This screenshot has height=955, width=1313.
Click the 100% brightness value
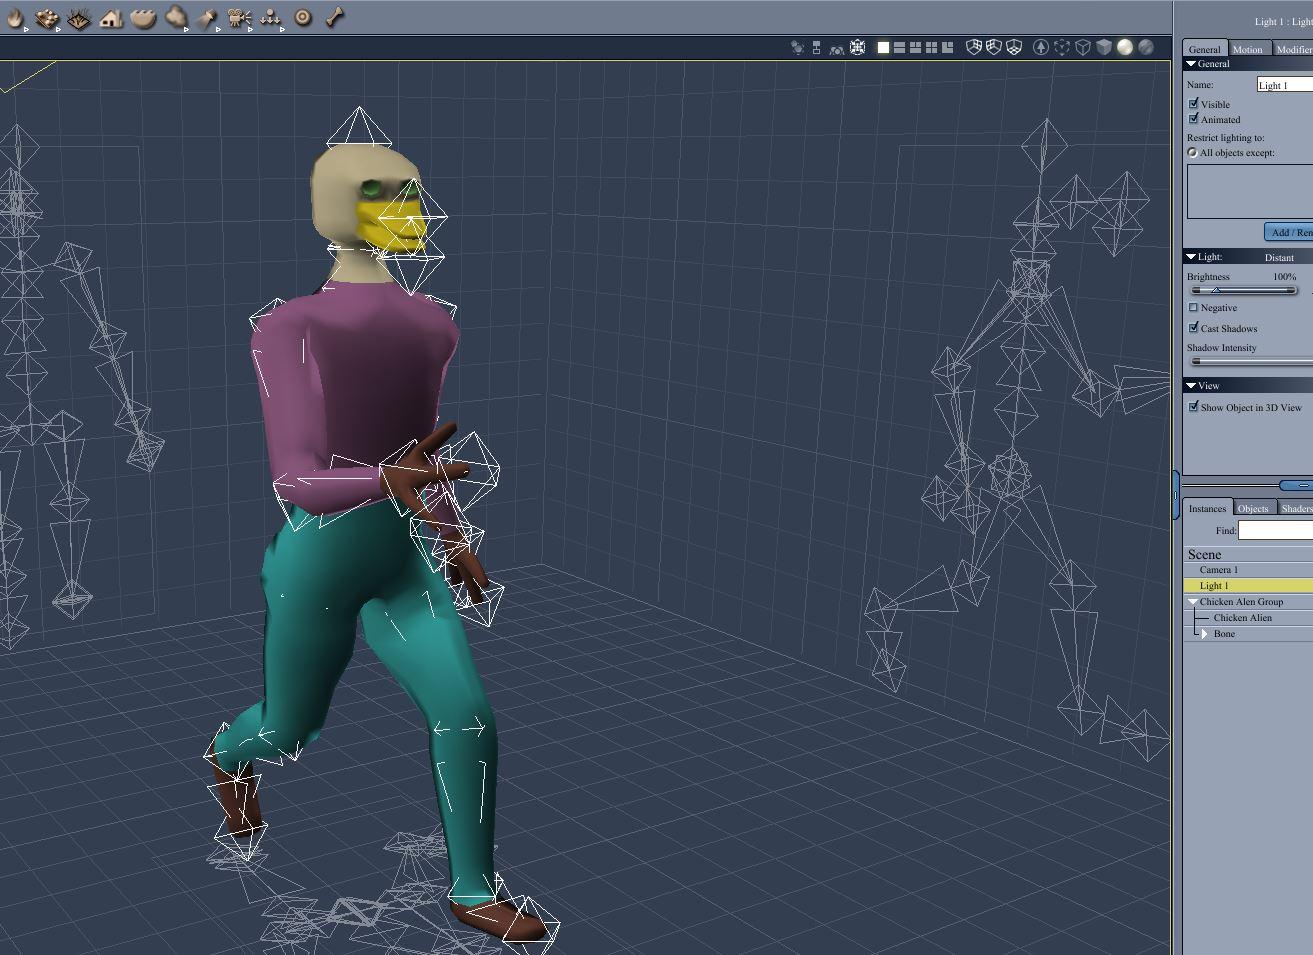pos(1284,277)
